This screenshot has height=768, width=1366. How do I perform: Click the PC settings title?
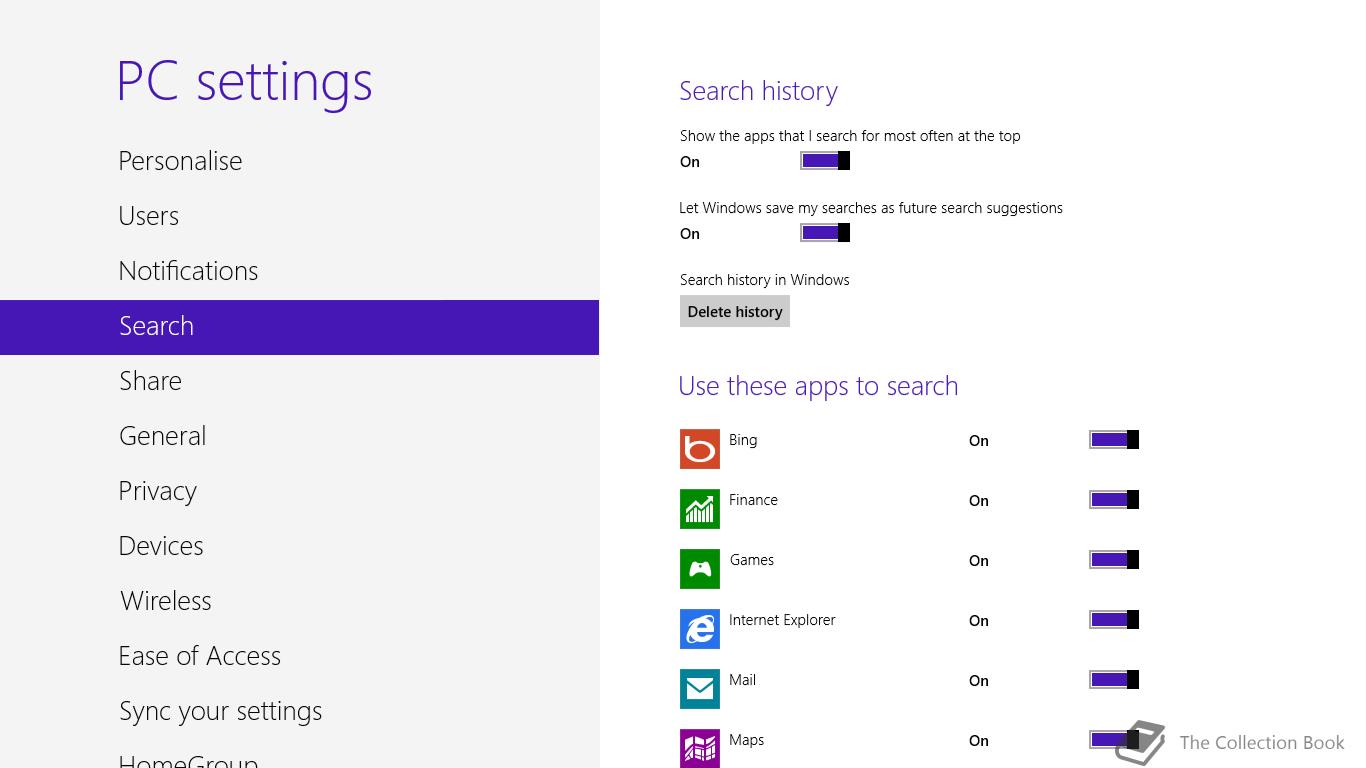coord(244,82)
